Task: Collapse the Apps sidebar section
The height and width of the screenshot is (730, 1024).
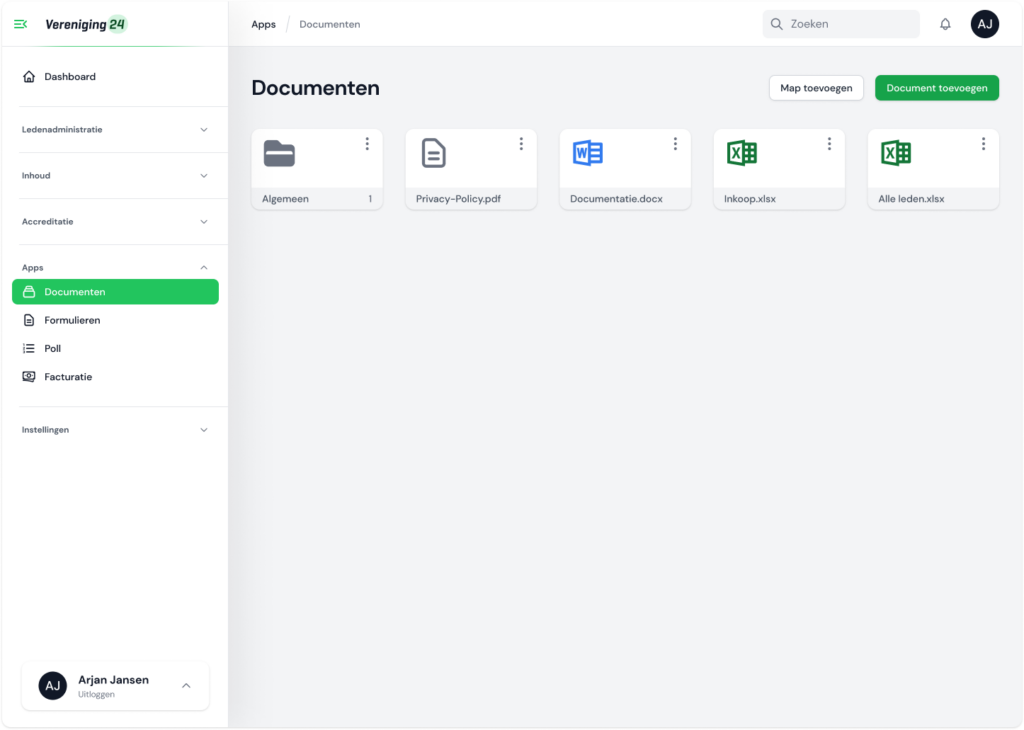Action: tap(204, 267)
